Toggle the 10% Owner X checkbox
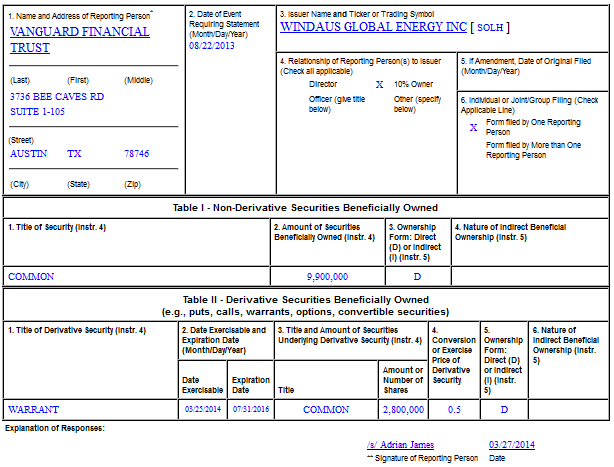The width and height of the screenshot is (614, 467). (x=379, y=85)
